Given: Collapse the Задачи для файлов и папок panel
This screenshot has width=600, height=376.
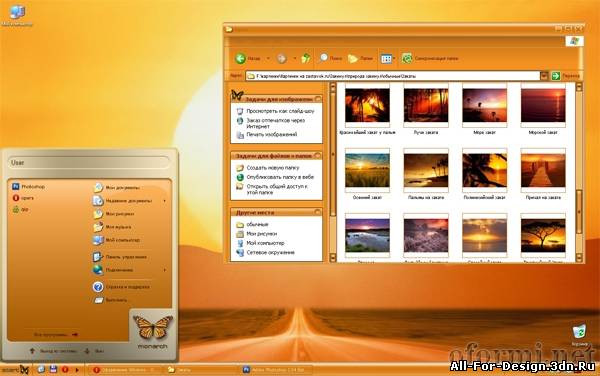Looking at the screenshot, I should tap(317, 155).
